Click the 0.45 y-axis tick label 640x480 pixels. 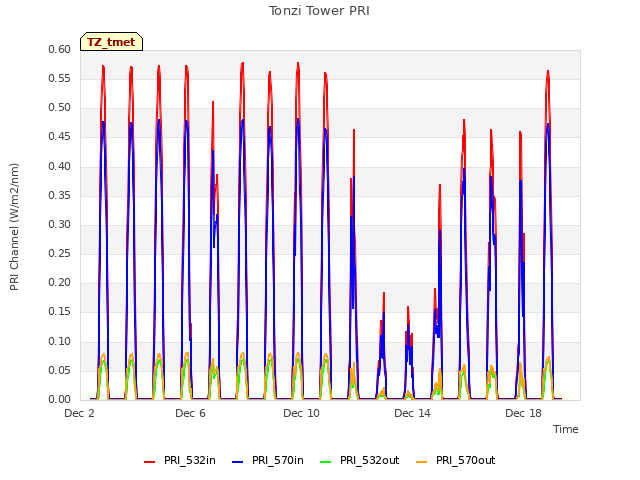60,137
